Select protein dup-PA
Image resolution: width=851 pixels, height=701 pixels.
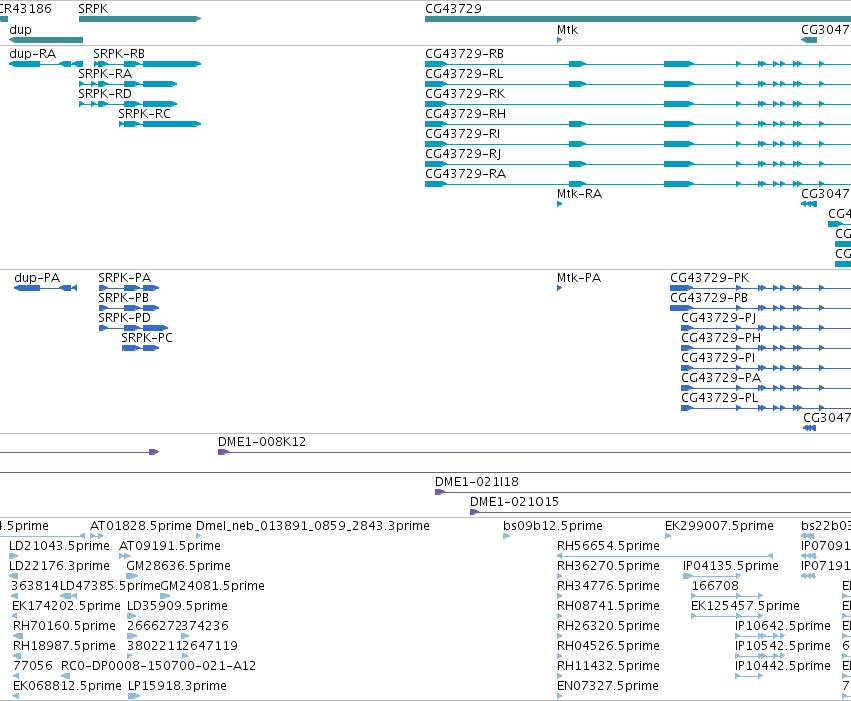37,278
